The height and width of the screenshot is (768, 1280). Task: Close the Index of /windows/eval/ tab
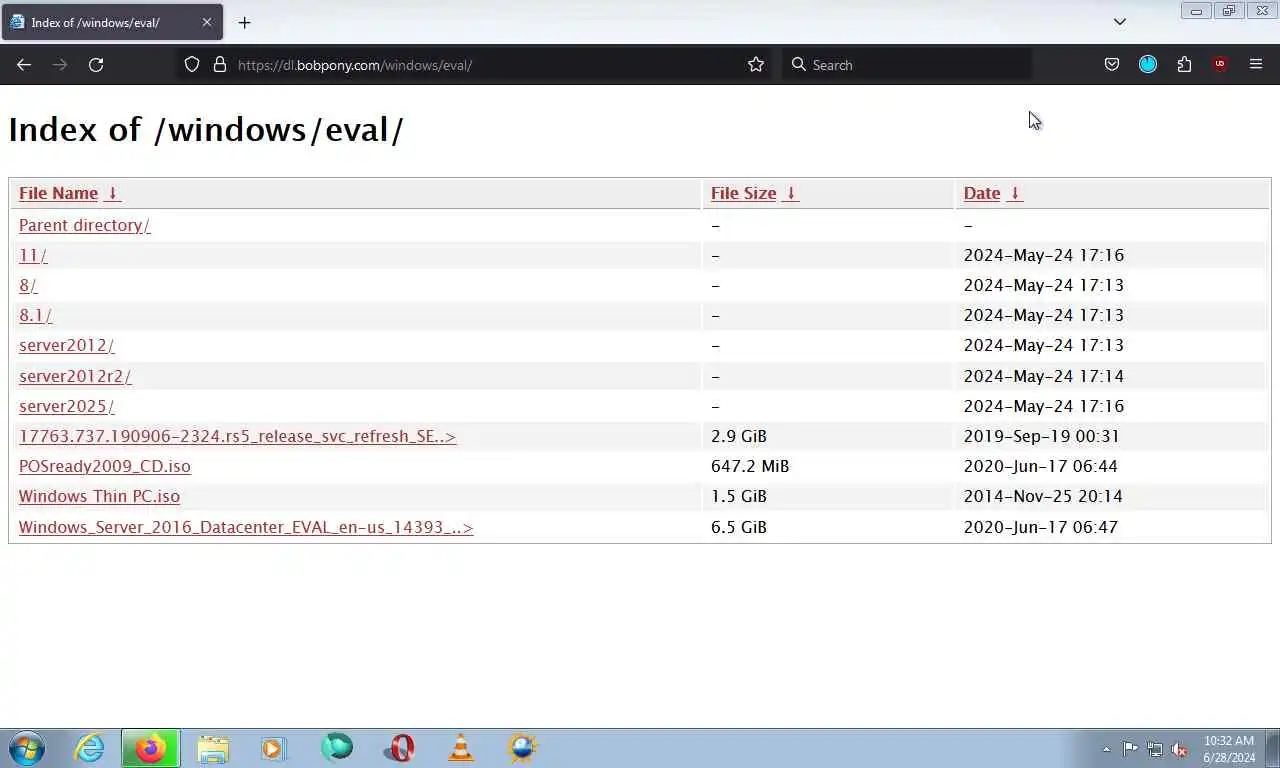tap(207, 22)
